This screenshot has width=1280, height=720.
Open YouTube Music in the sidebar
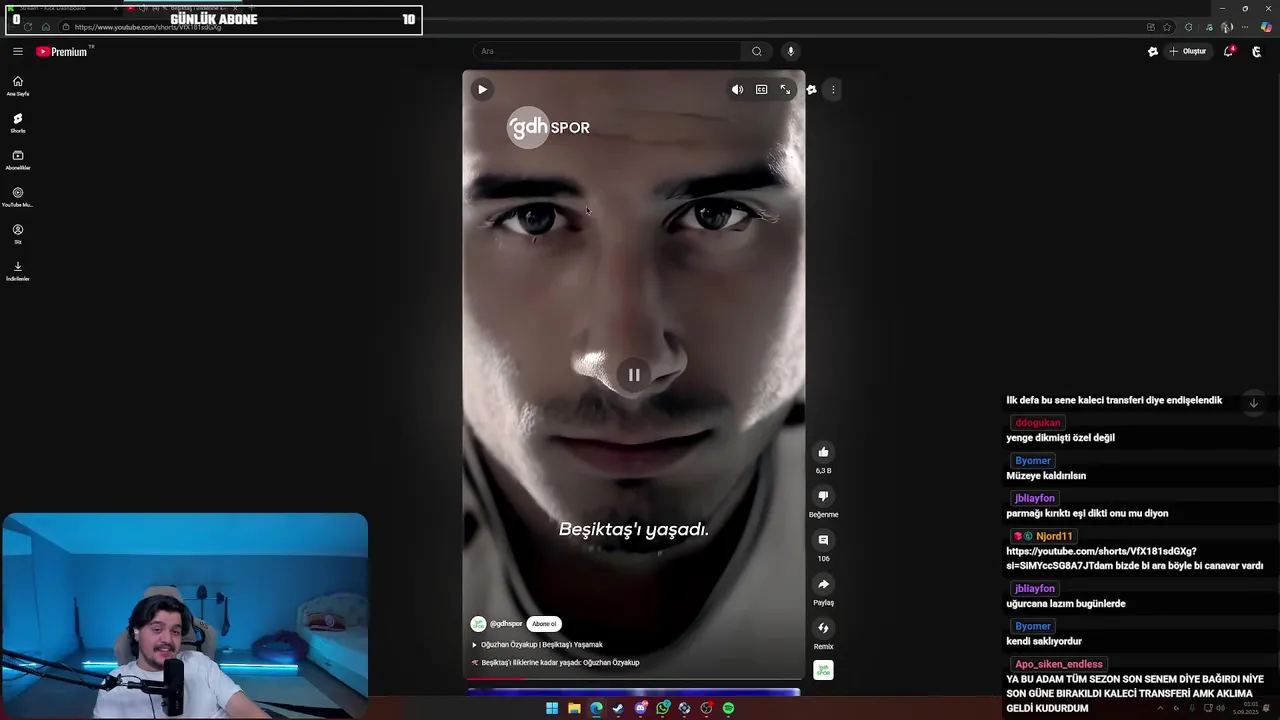(17, 197)
